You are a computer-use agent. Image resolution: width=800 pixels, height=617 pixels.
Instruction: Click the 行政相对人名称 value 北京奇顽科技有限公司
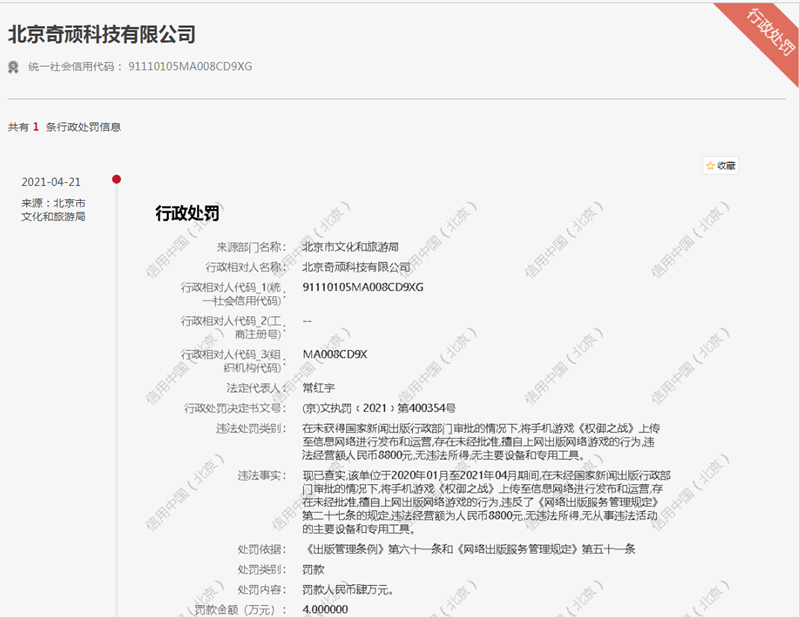point(356,267)
